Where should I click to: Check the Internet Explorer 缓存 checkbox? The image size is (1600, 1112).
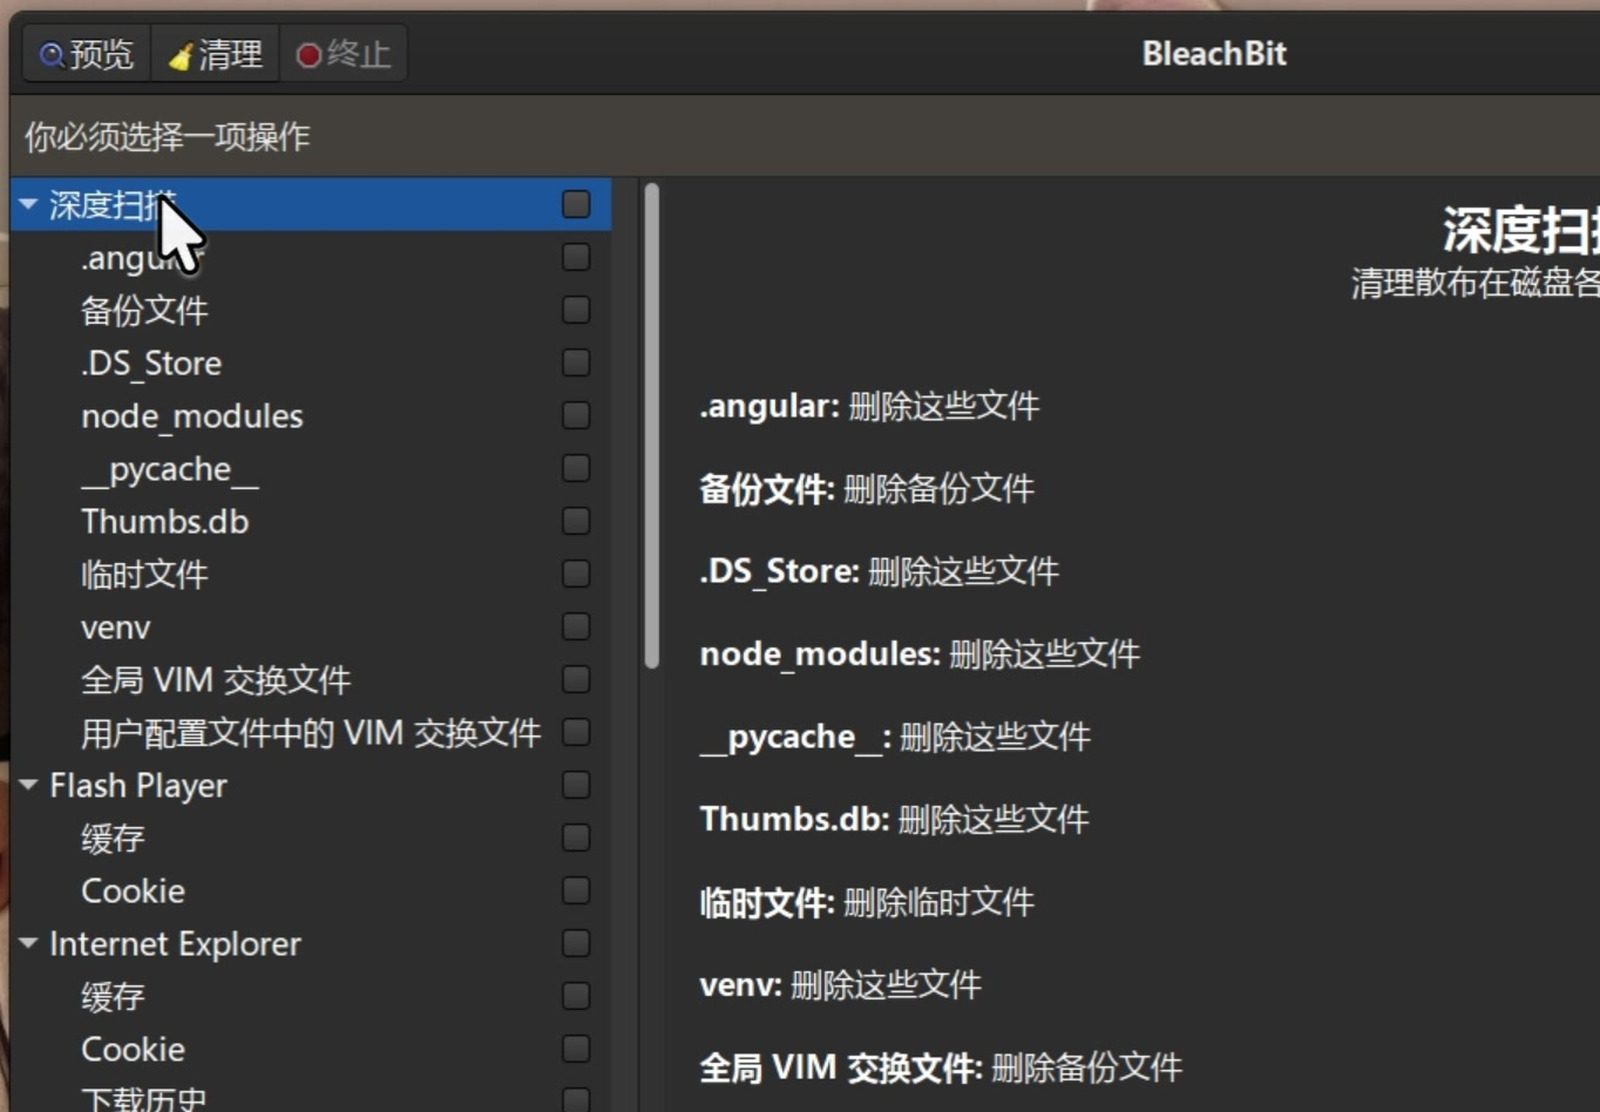pos(576,996)
